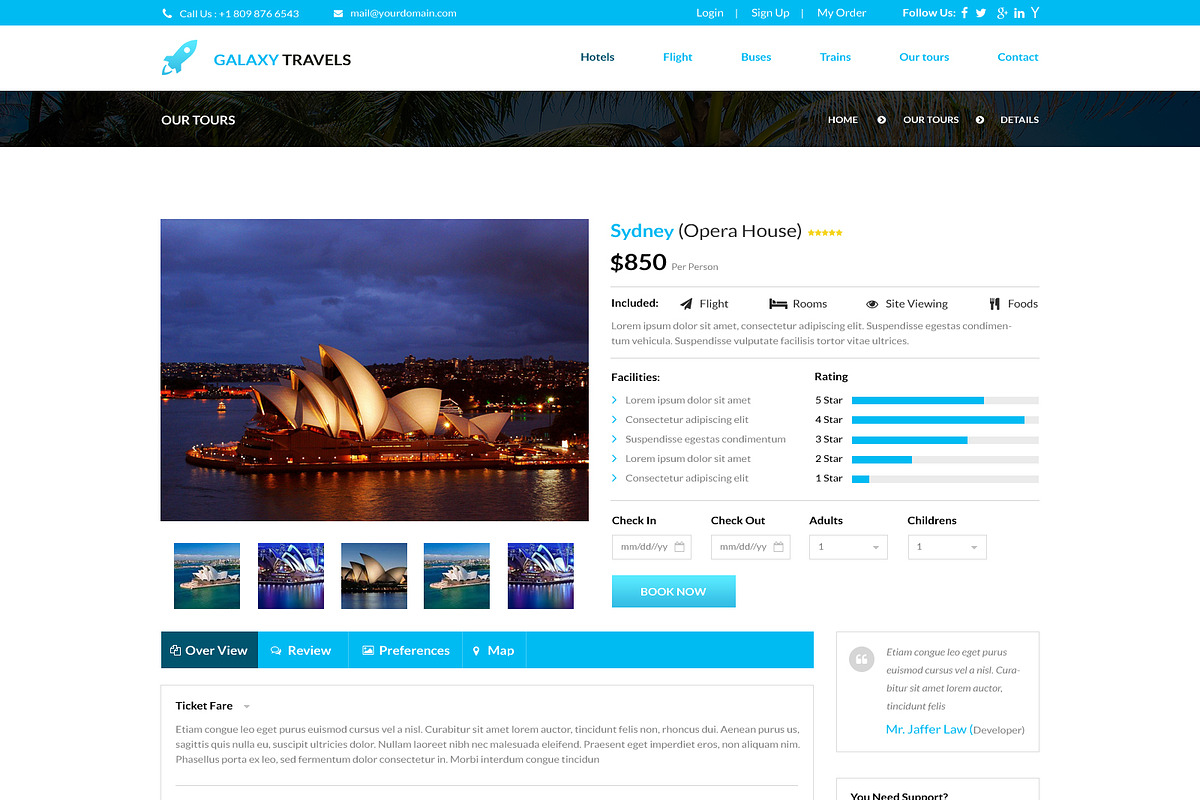The width and height of the screenshot is (1200, 800).
Task: Click the Sydney (Opera House) title
Action: pyautogui.click(x=706, y=231)
